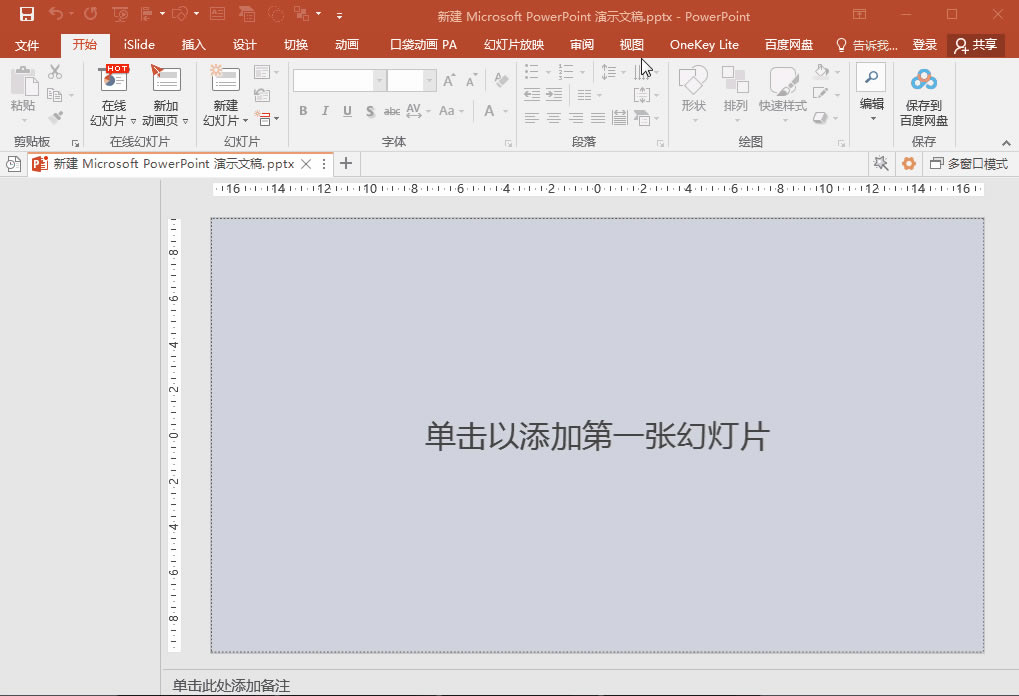Close the 新建 Microsoft PowerPoint 演示文稿.pptx document tab
This screenshot has width=1019, height=696.
[305, 164]
